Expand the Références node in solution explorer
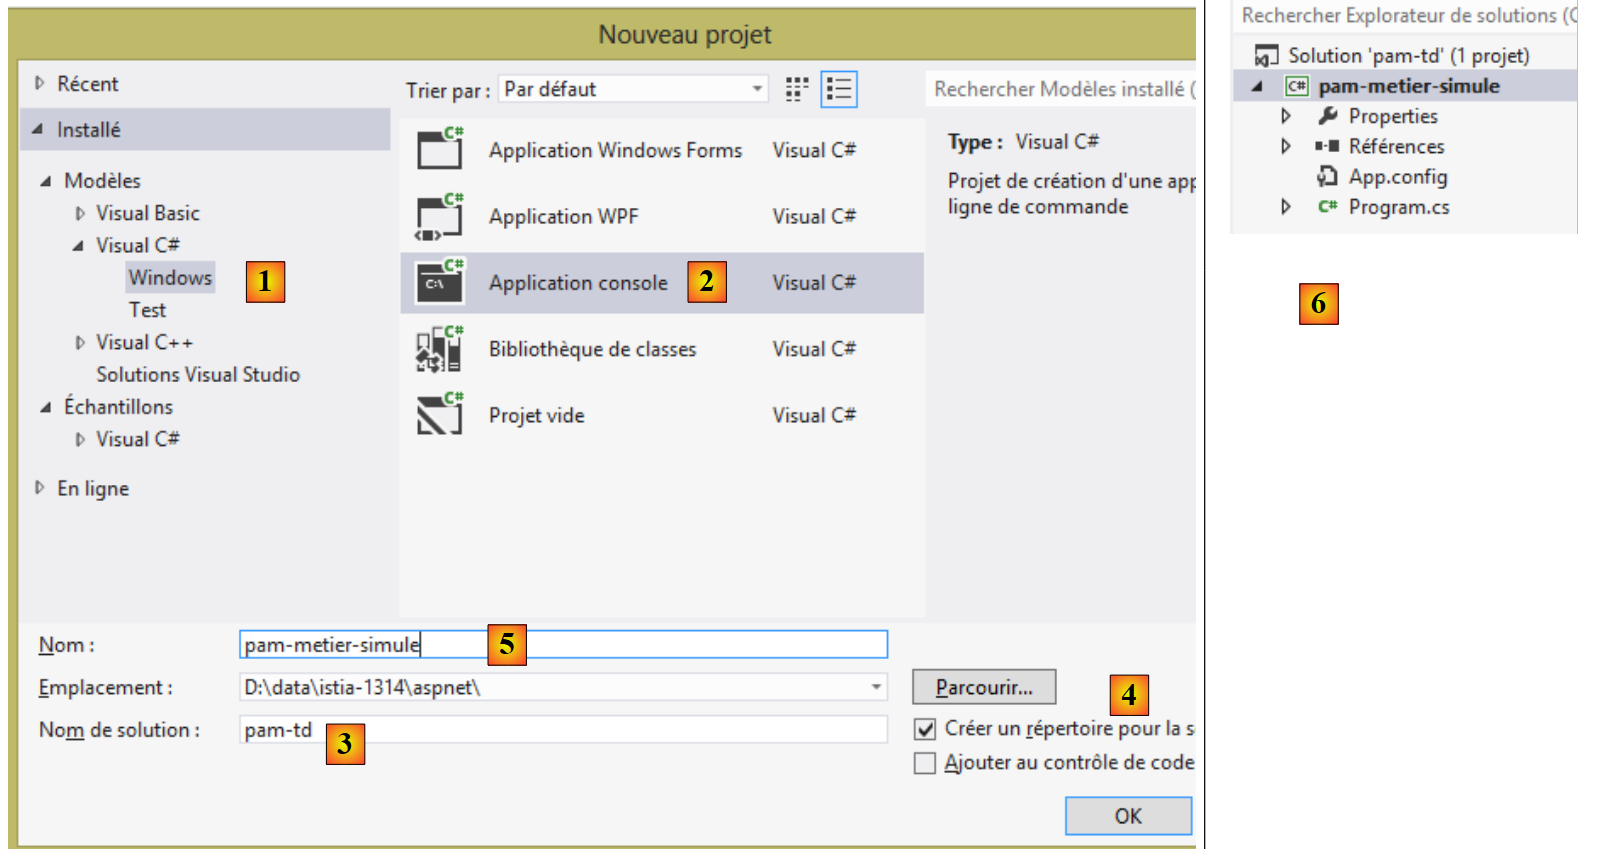This screenshot has width=1597, height=849. 1286,147
